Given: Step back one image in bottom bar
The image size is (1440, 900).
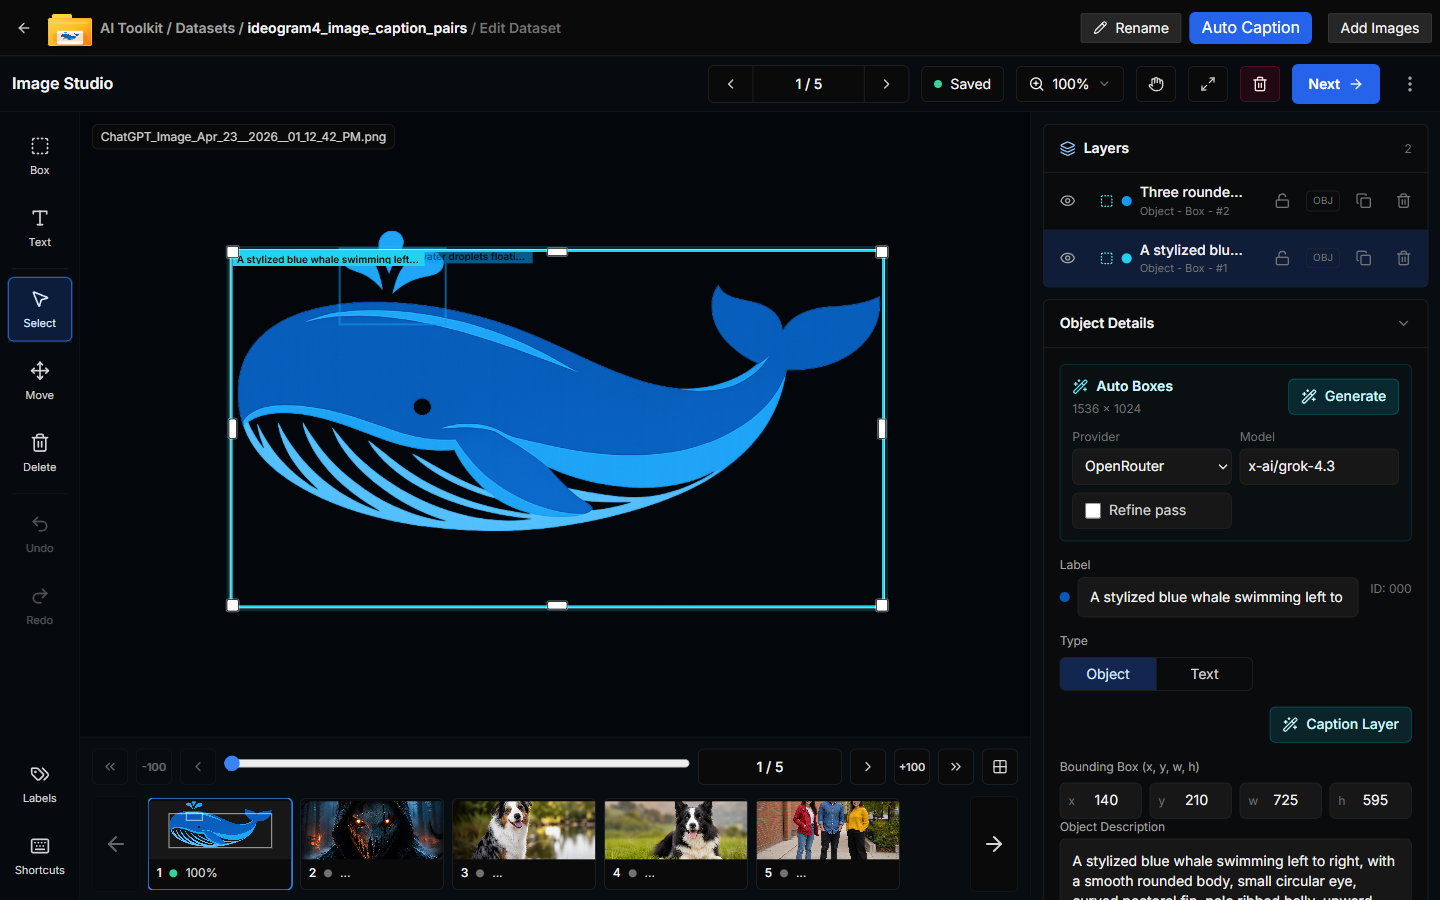Looking at the screenshot, I should 198,767.
